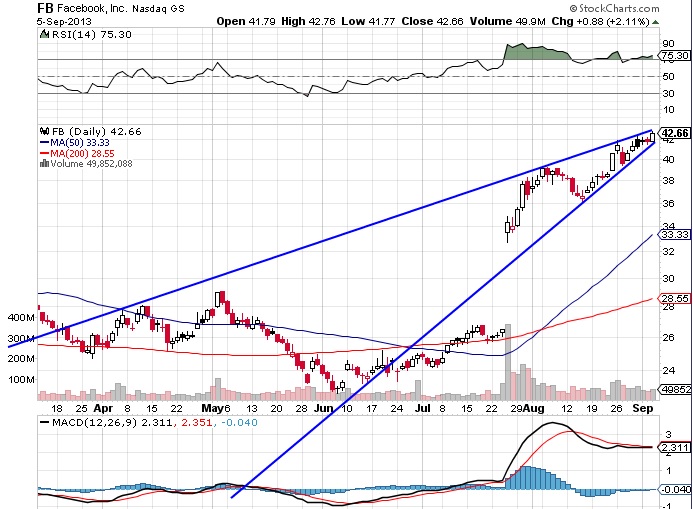
Task: Click the candlestick icon before FB (Daily)
Action: (x=44, y=131)
